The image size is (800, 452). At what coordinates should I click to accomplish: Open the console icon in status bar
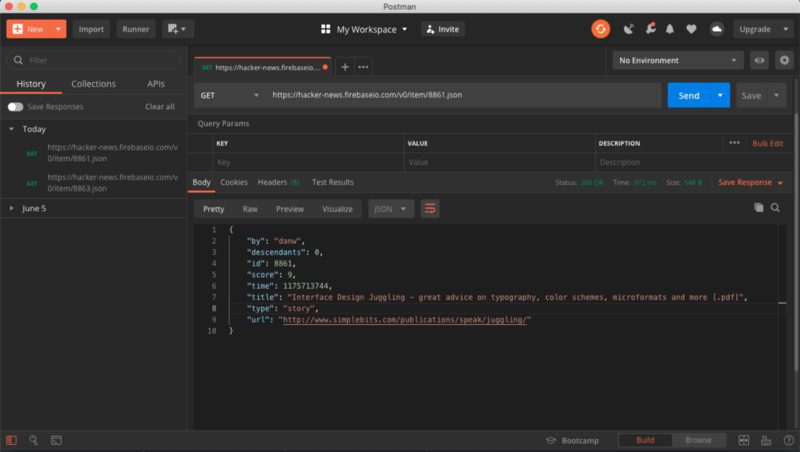coord(56,440)
